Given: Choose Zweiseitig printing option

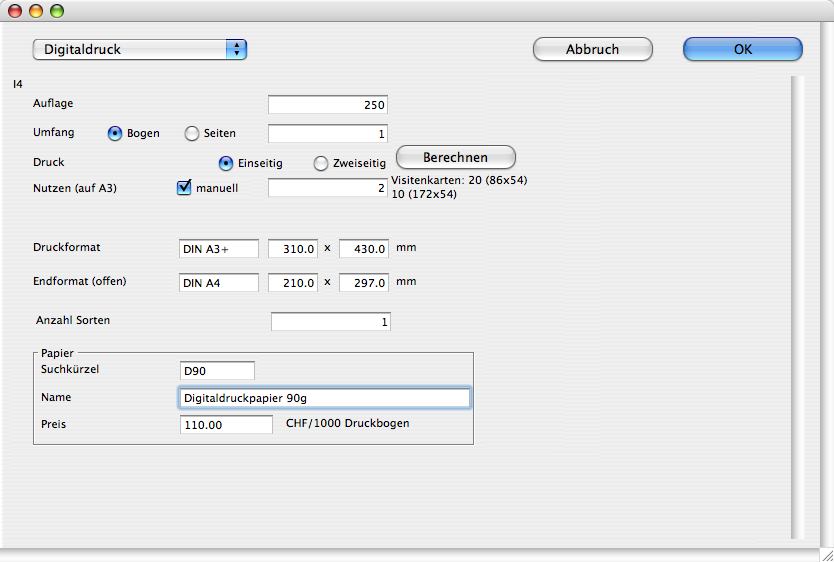Looking at the screenshot, I should tap(321, 163).
